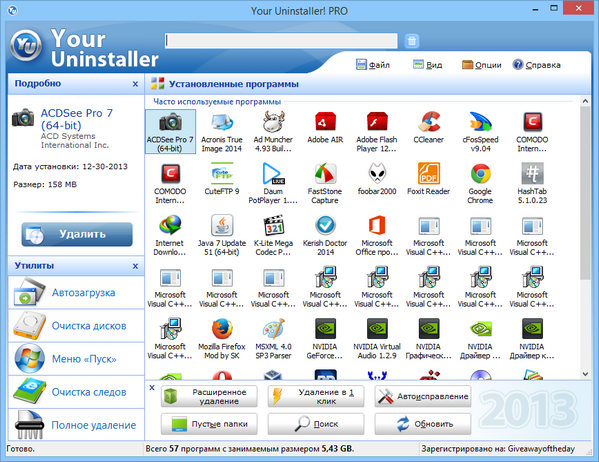Screen dimensions: 599x462
Task: Select cFosSpeed v9.04 icon
Action: pos(481,131)
